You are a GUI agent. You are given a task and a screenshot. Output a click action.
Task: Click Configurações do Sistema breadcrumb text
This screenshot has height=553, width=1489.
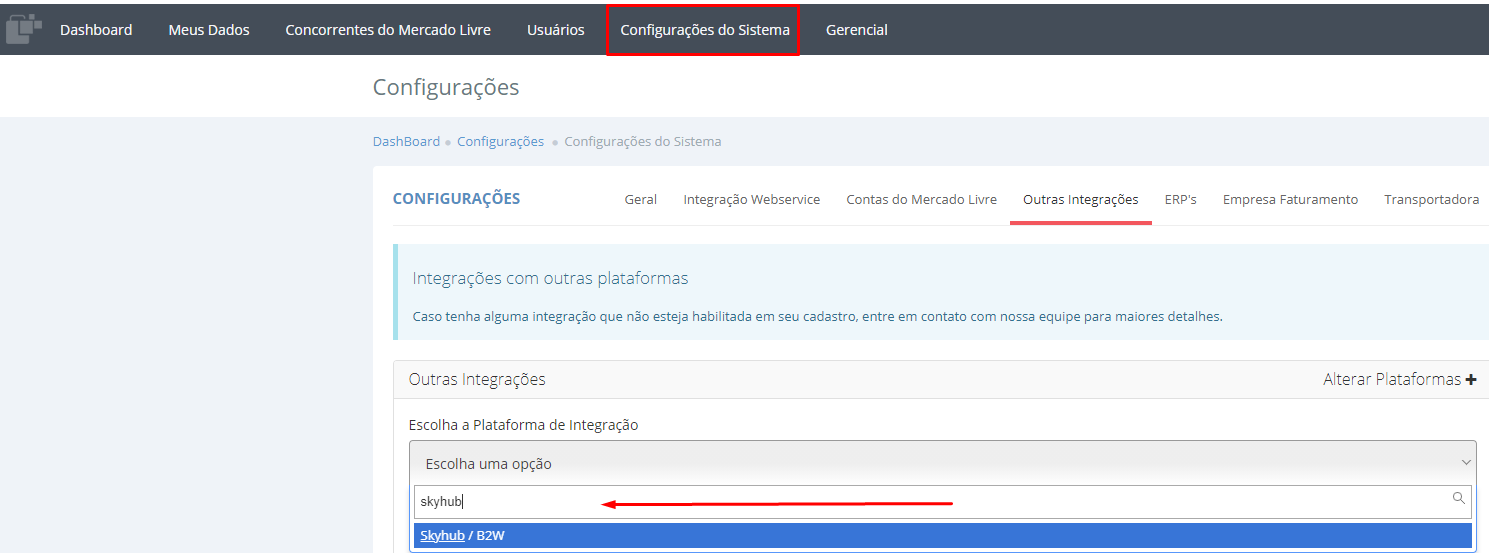(x=643, y=142)
